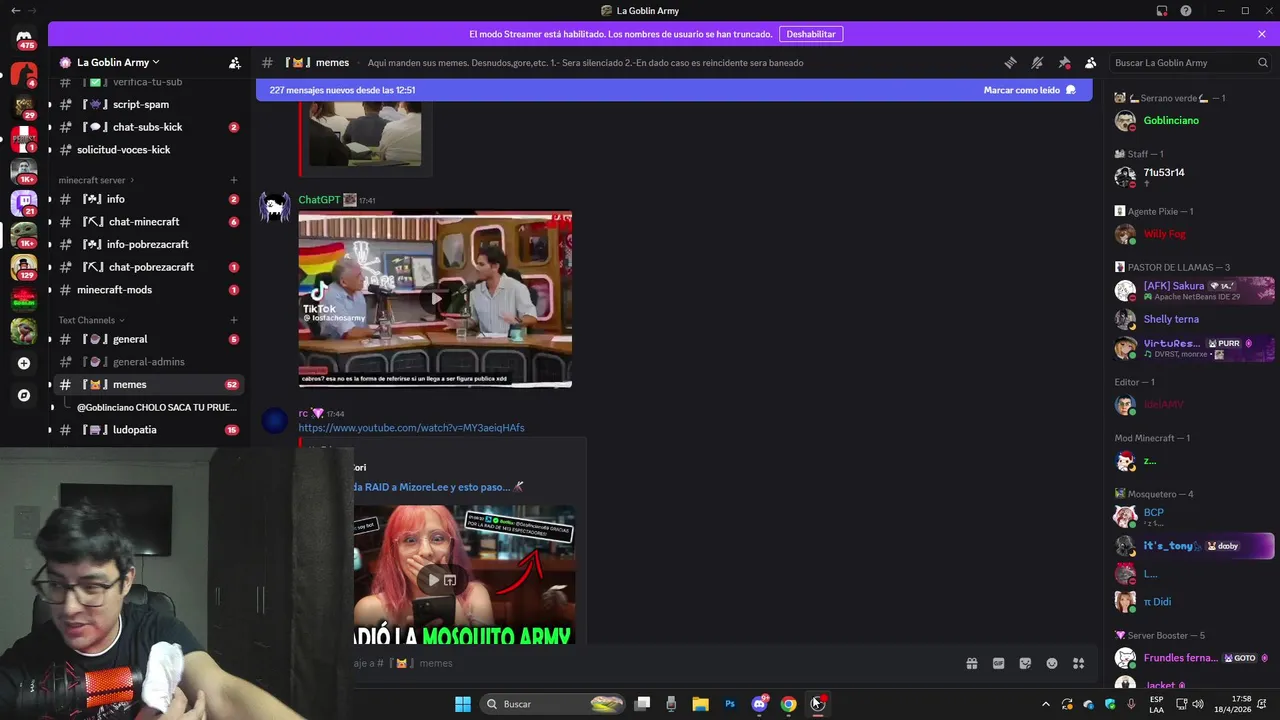Open Photoshop from the taskbar

pyautogui.click(x=730, y=704)
